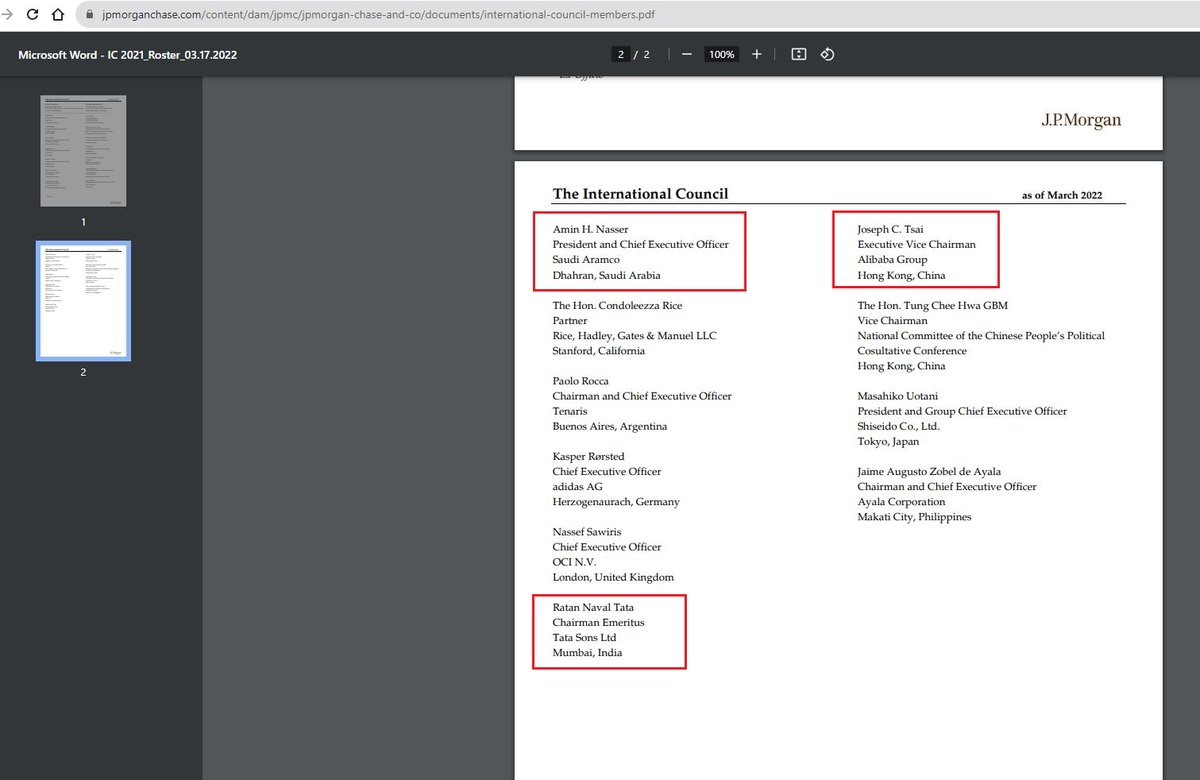Click the forward navigation arrow
This screenshot has width=1200, height=780.
click(8, 15)
